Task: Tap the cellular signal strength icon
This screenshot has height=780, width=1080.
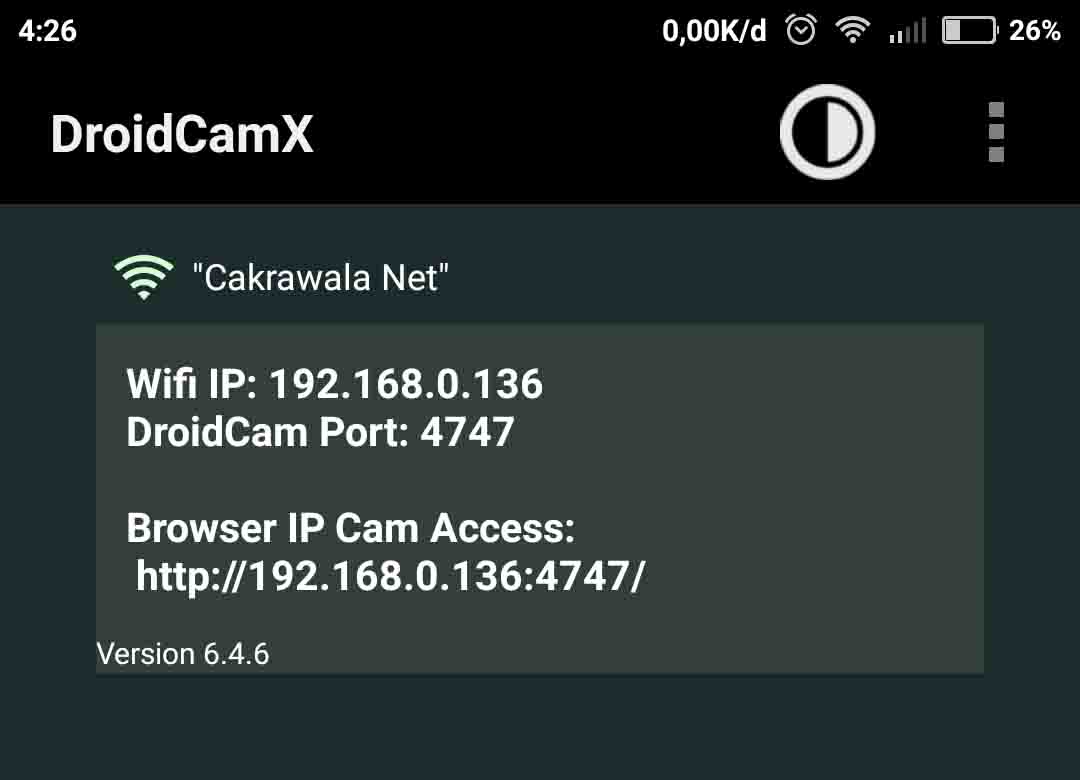Action: (907, 31)
